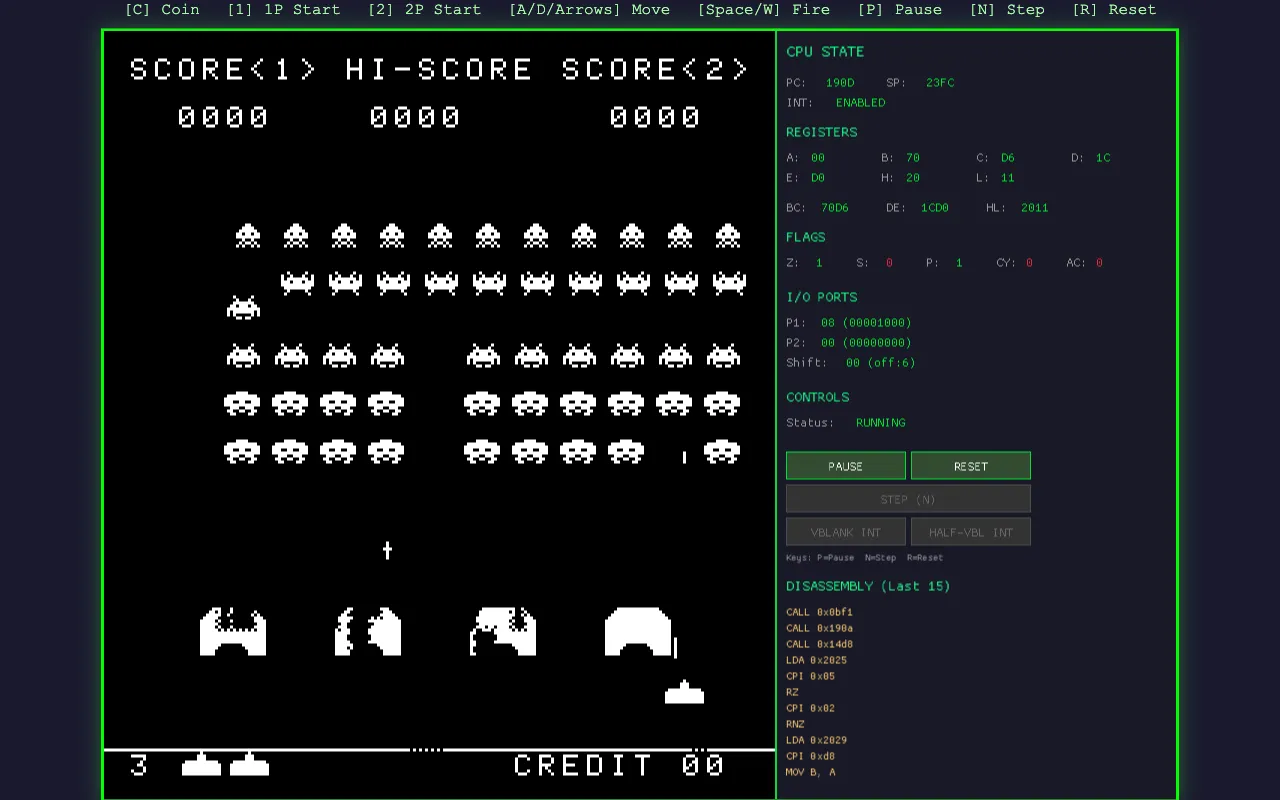Click the Shift value 00 (off:6)
Viewport: 1280px width, 800px height.
point(881,362)
